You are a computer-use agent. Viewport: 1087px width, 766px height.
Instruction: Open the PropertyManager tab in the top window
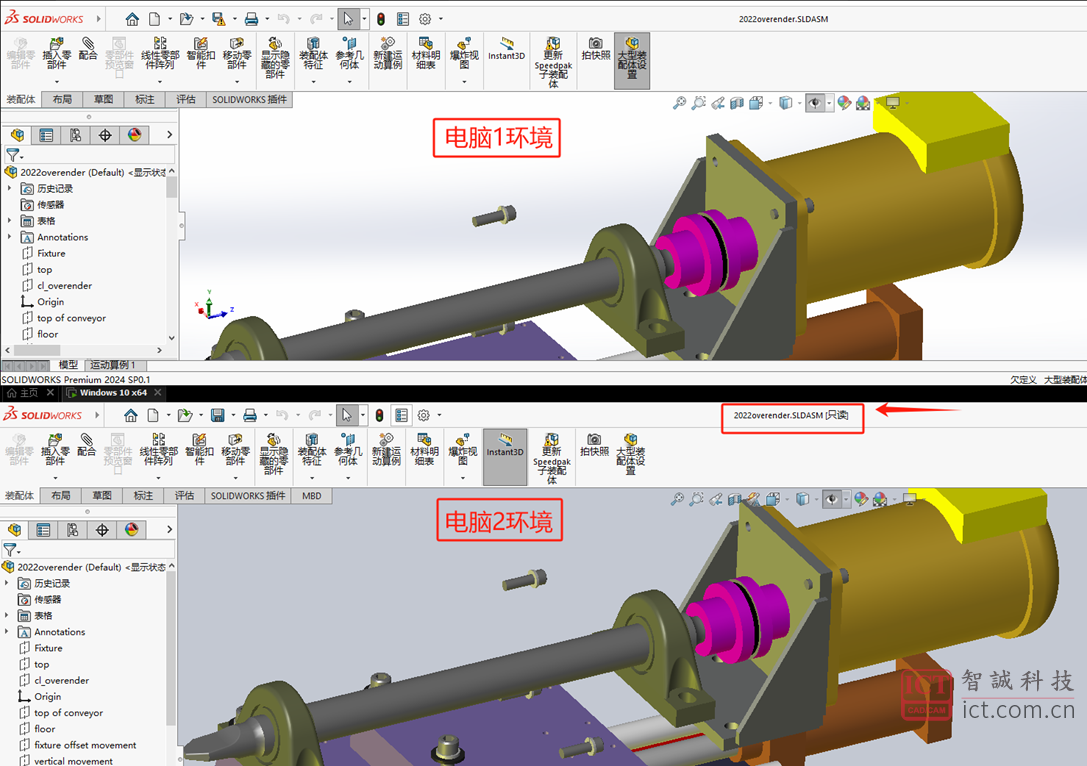(x=46, y=135)
